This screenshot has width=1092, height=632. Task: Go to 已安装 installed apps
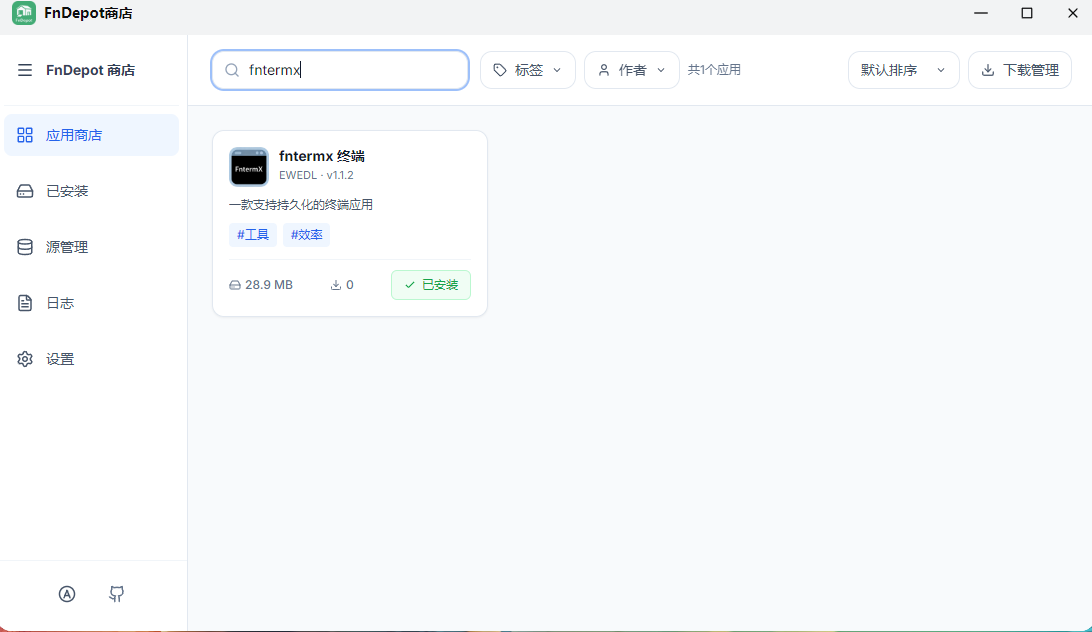coord(91,191)
